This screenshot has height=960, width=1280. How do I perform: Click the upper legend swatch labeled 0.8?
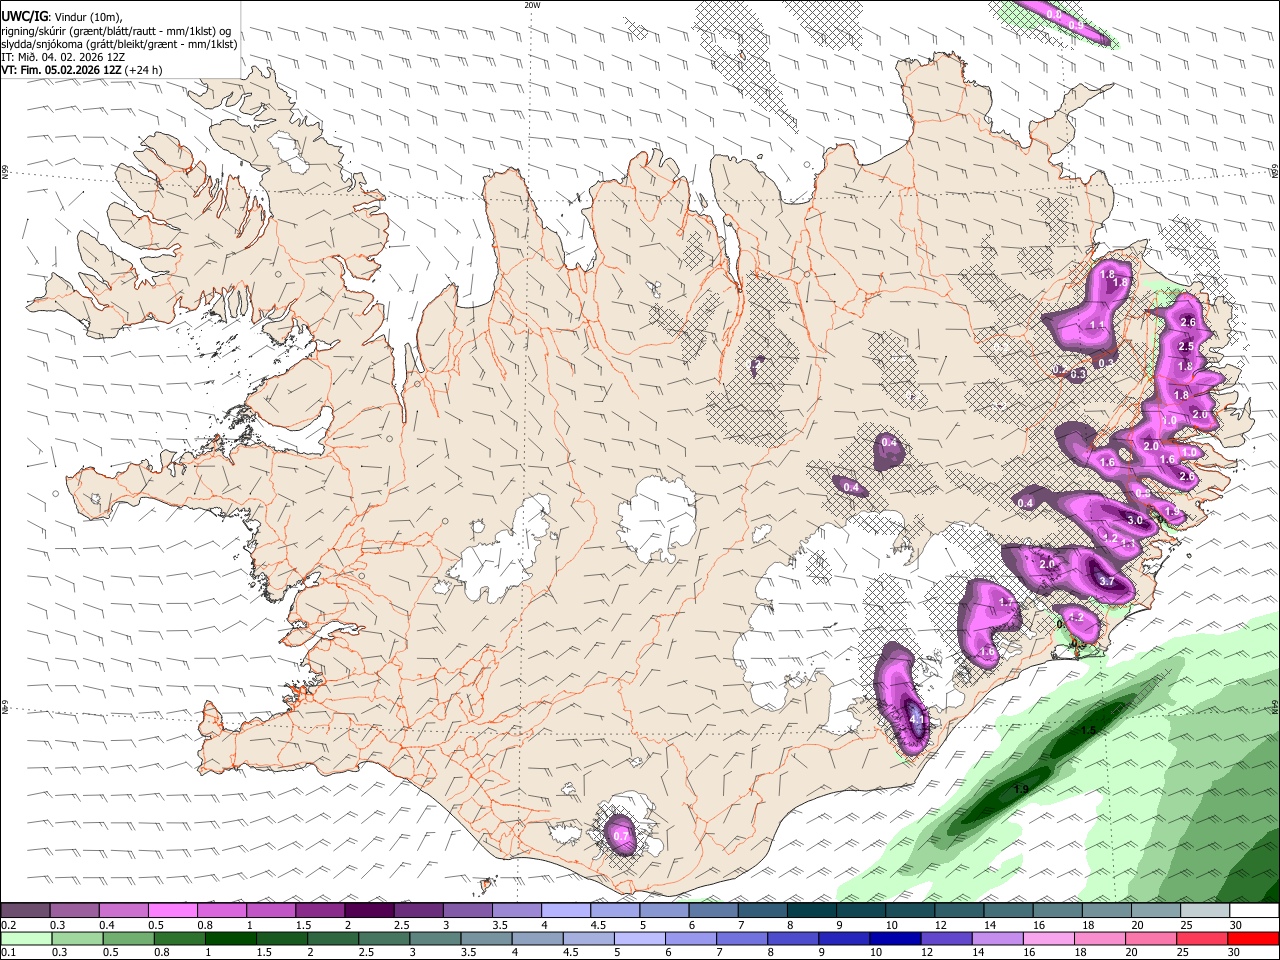tap(221, 911)
